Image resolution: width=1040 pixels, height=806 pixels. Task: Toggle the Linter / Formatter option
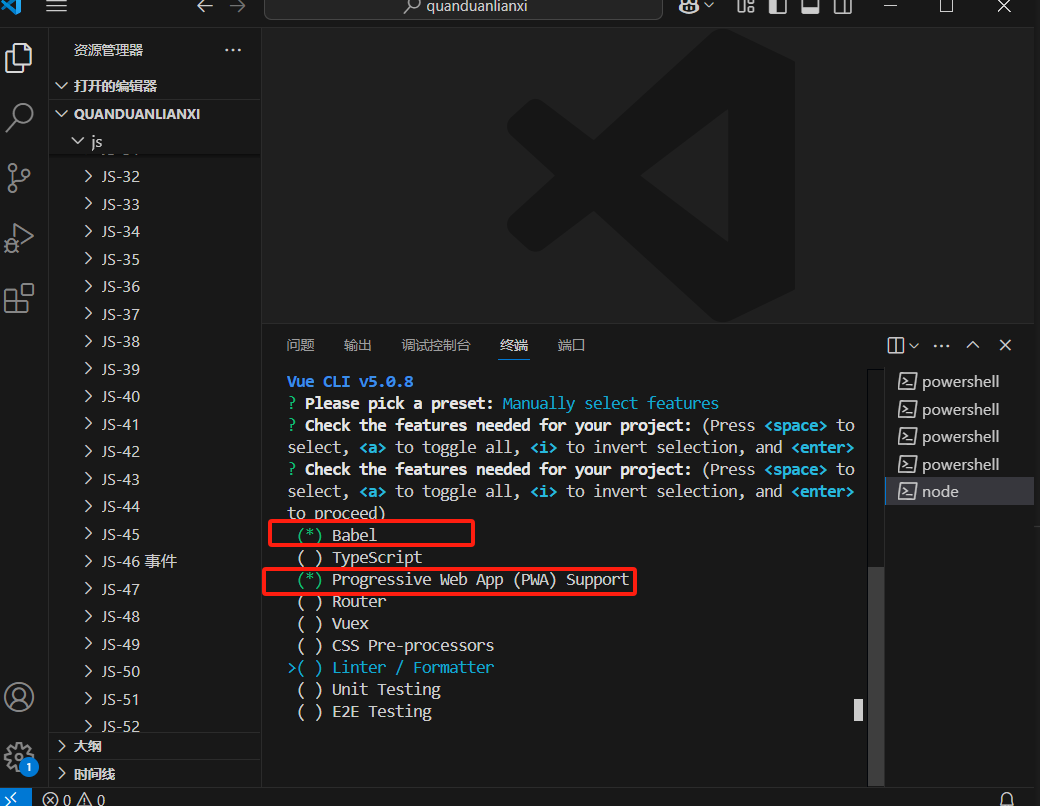tap(391, 667)
